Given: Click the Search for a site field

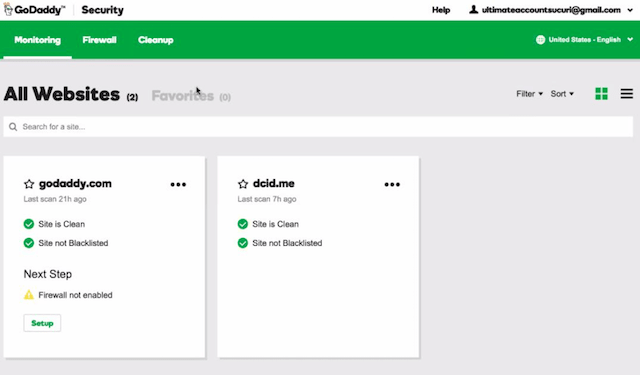Looking at the screenshot, I should pos(318,127).
